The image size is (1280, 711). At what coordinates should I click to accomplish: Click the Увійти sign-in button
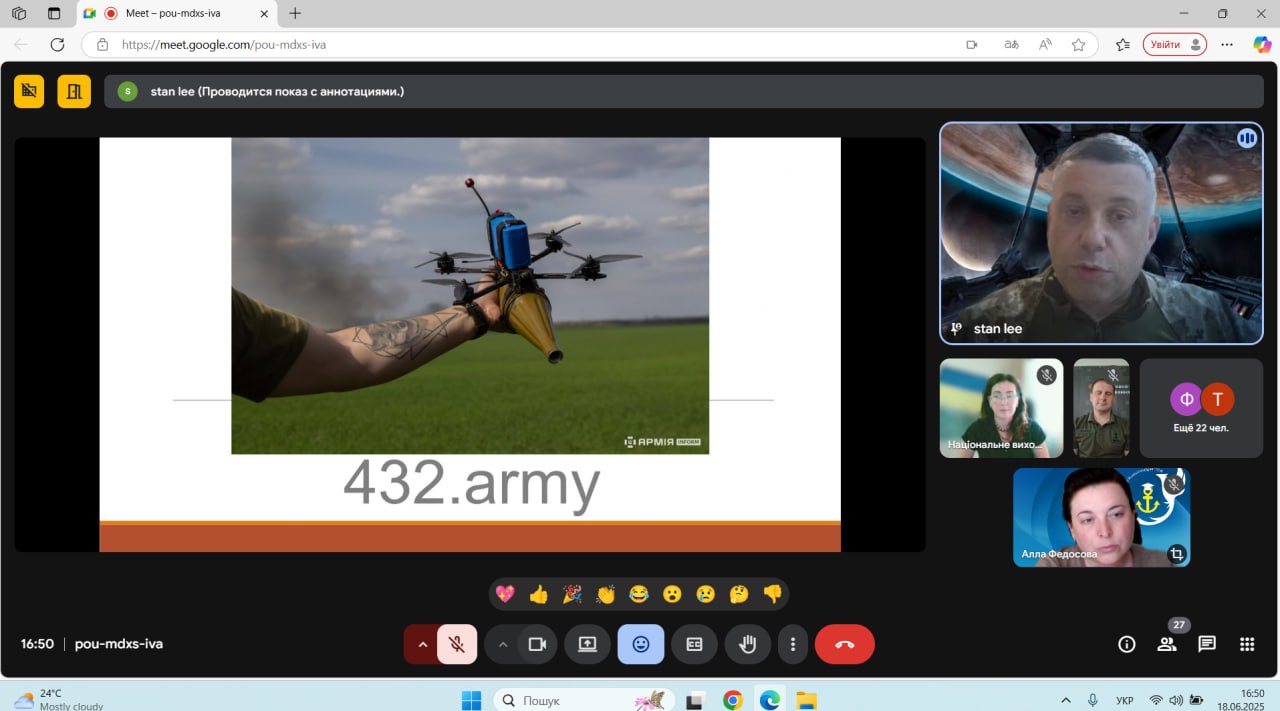(1174, 44)
